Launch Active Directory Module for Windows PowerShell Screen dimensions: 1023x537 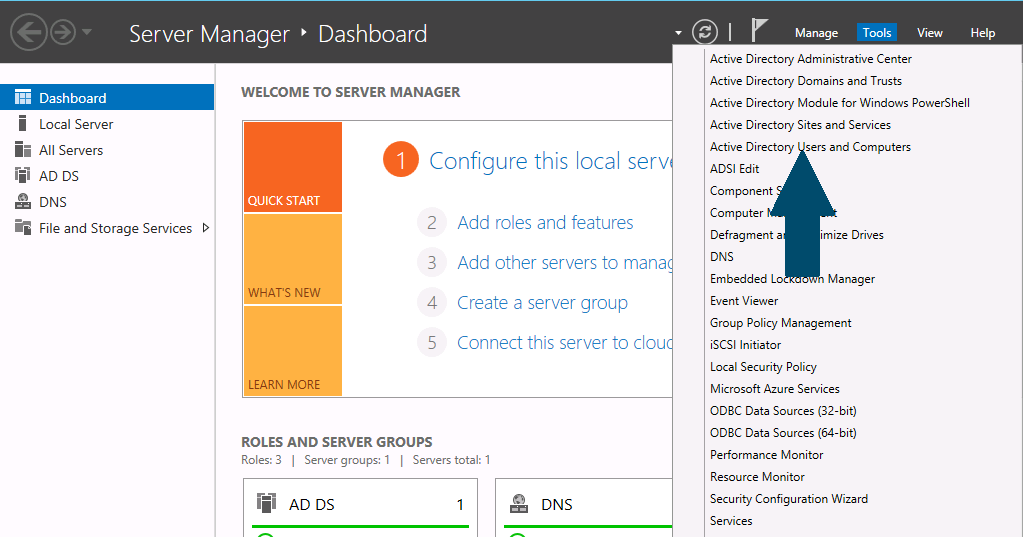tap(840, 103)
